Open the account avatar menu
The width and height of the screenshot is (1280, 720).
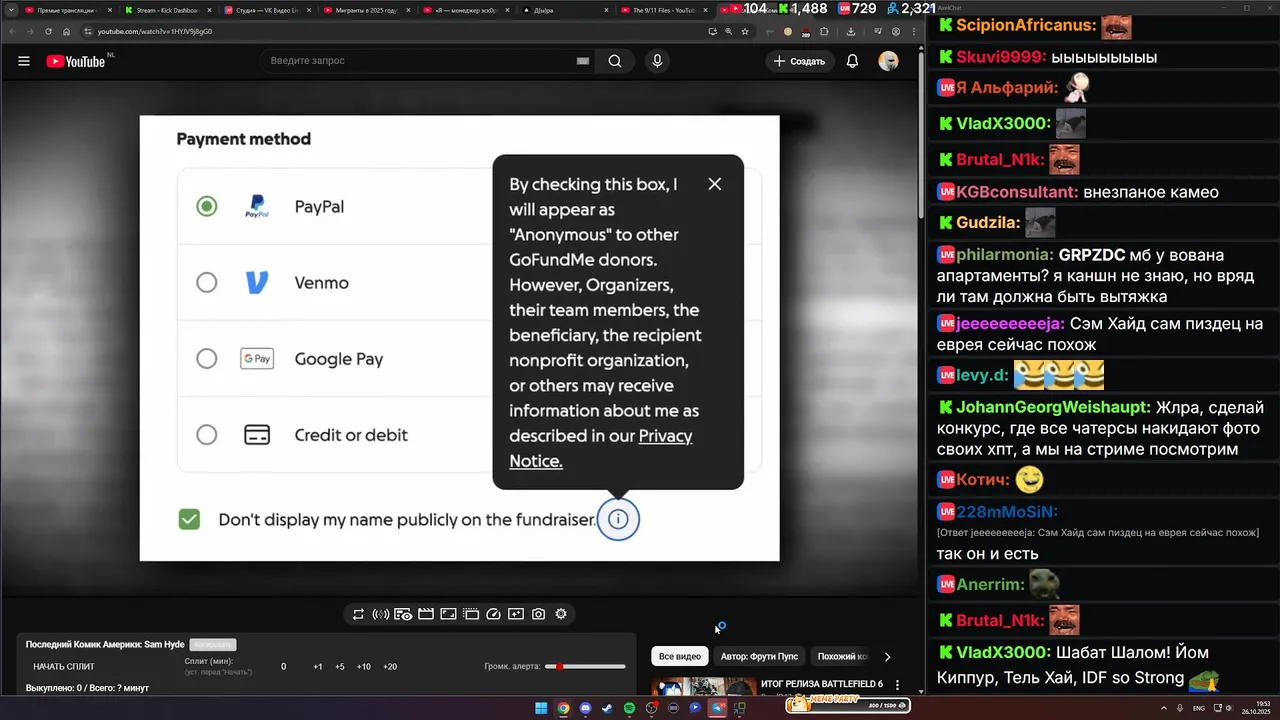pos(888,61)
